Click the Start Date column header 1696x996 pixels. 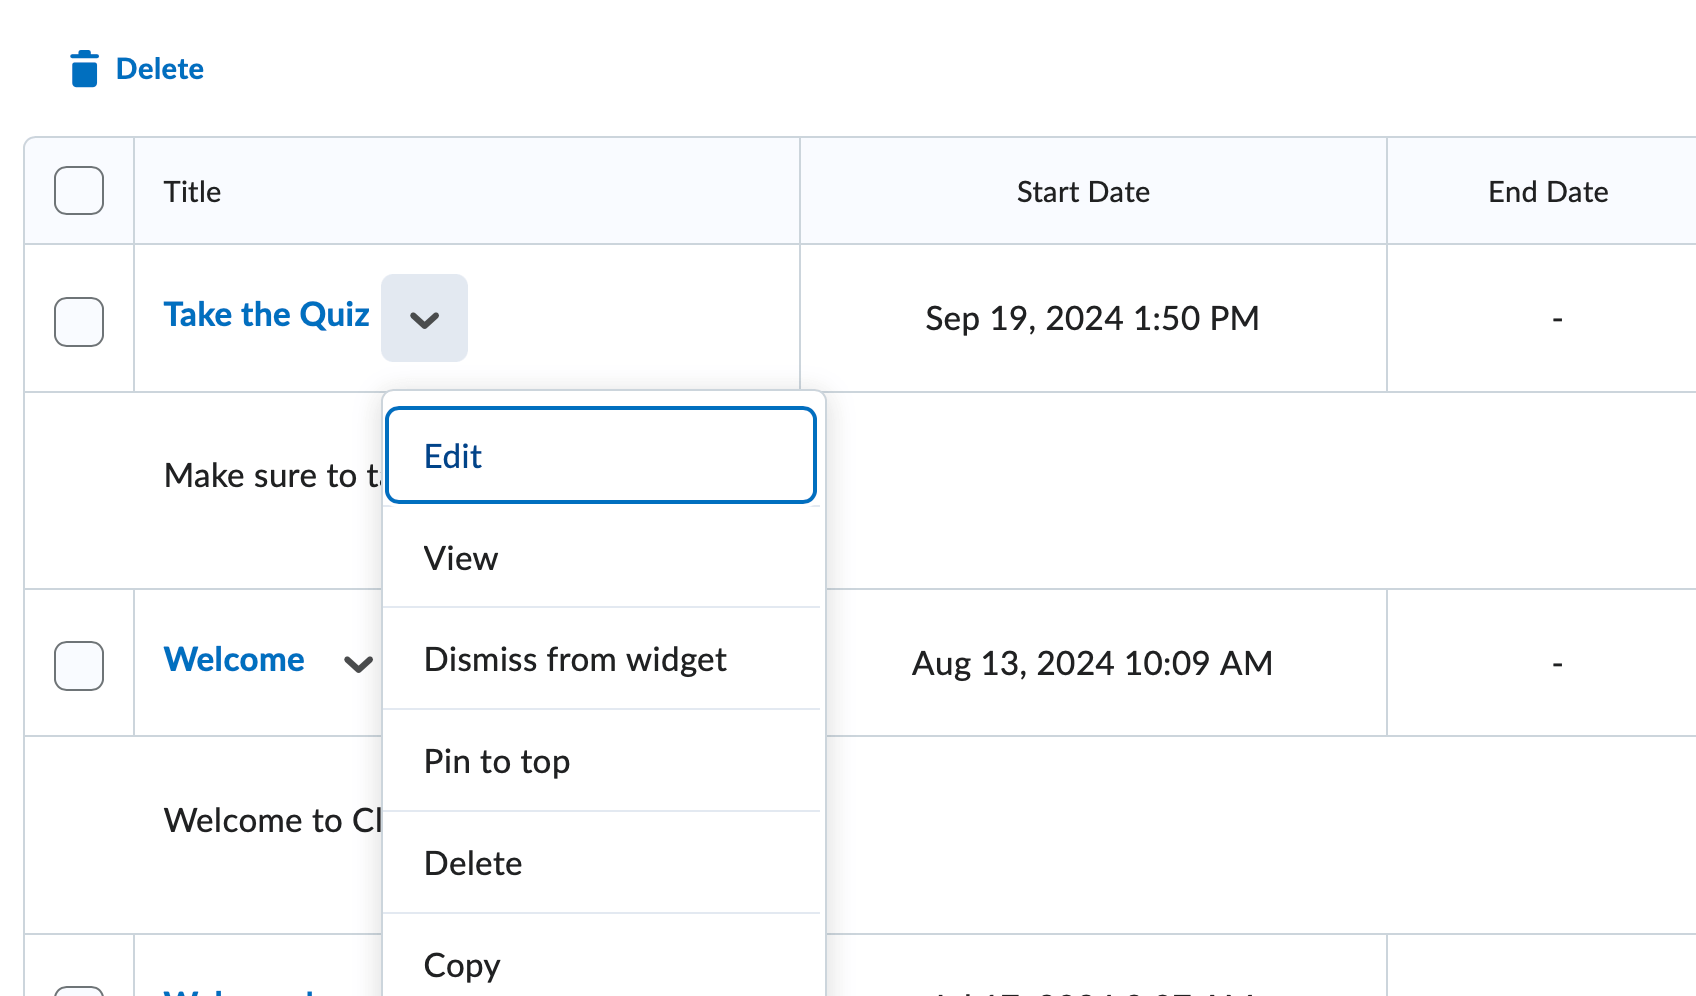tap(1083, 192)
